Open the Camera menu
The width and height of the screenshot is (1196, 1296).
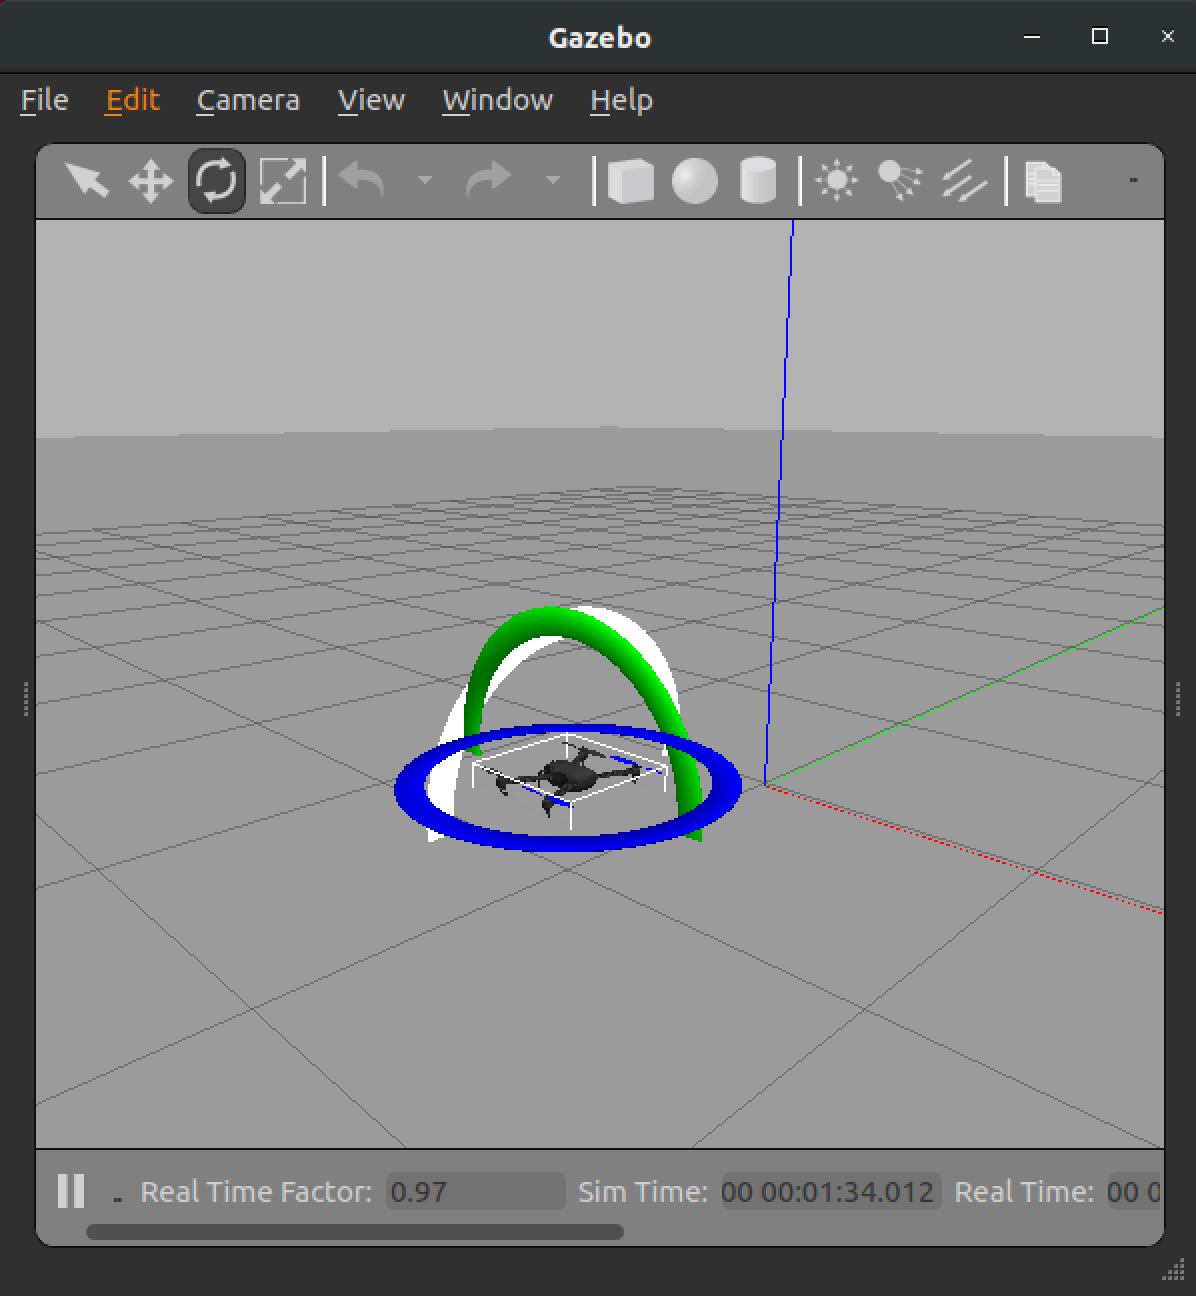tap(248, 100)
